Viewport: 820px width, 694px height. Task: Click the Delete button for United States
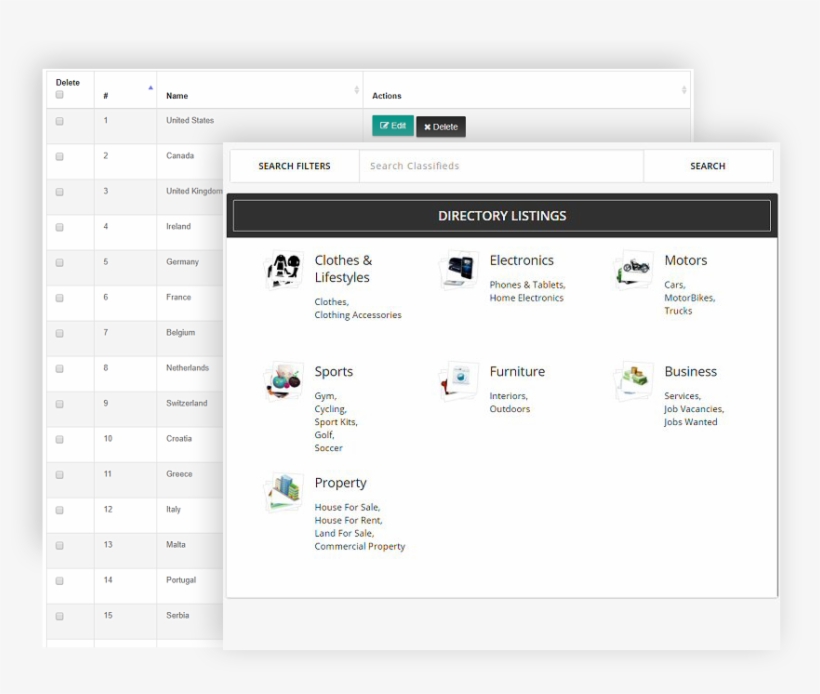439,126
